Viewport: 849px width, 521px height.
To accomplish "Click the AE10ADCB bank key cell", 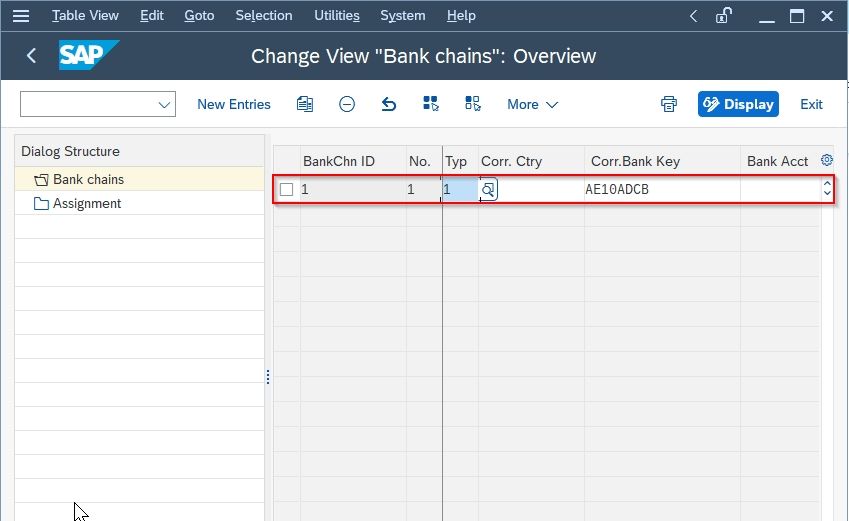I will pos(662,190).
